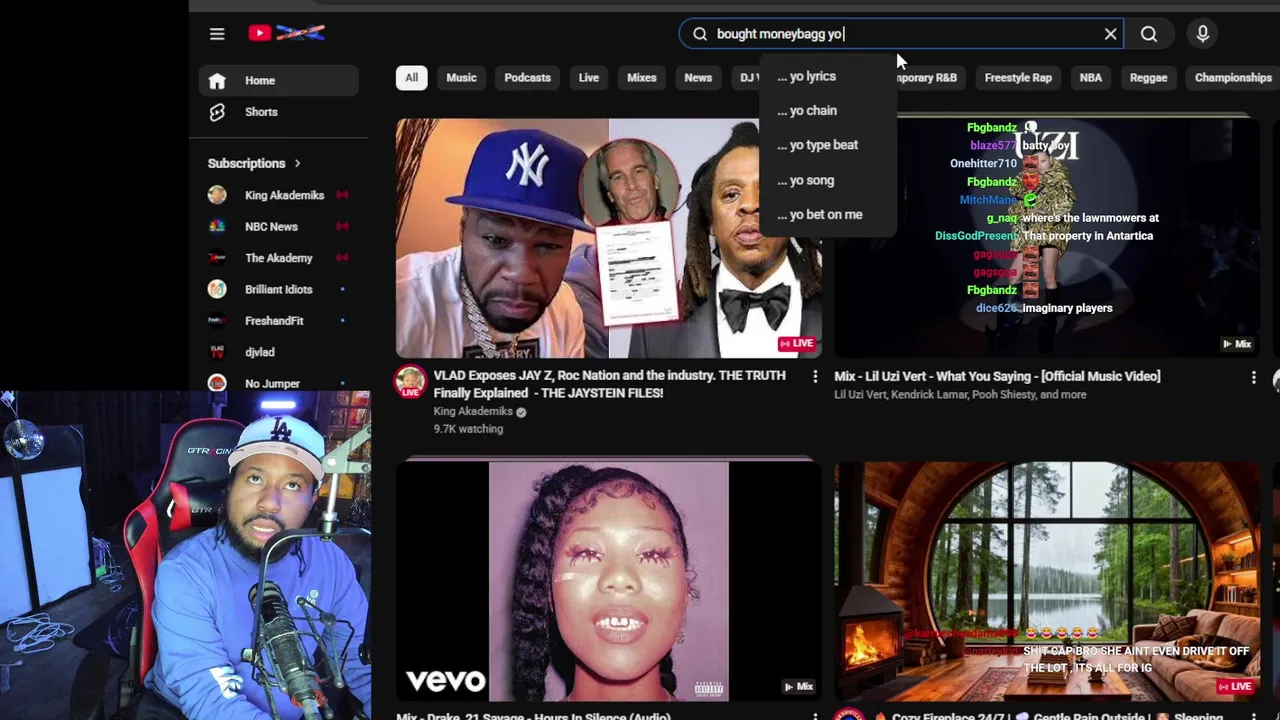Open NBC News subscription channel
Image resolution: width=1280 pixels, height=720 pixels.
point(279,226)
